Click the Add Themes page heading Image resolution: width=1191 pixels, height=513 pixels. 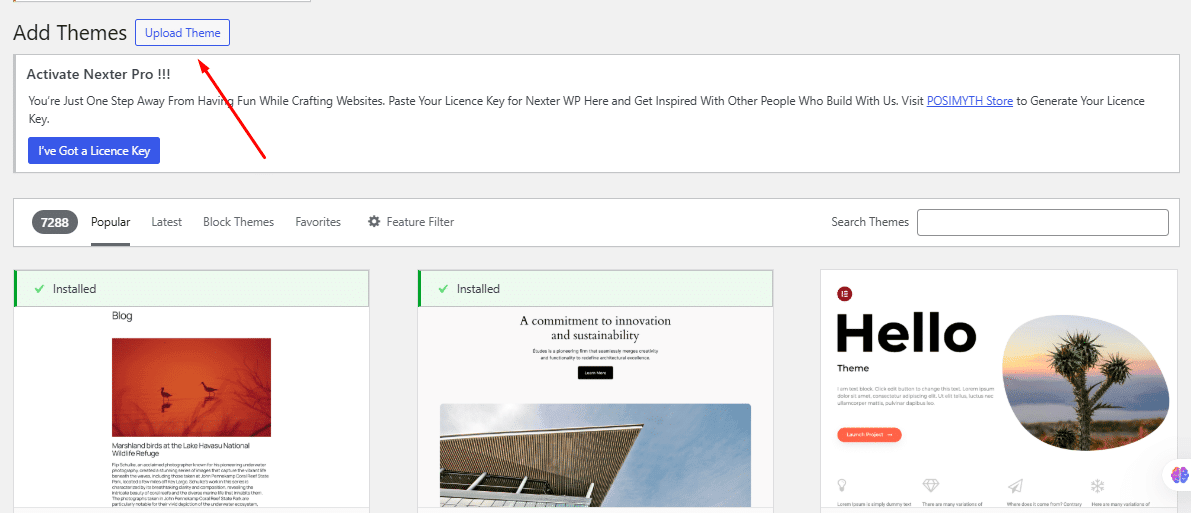click(70, 33)
